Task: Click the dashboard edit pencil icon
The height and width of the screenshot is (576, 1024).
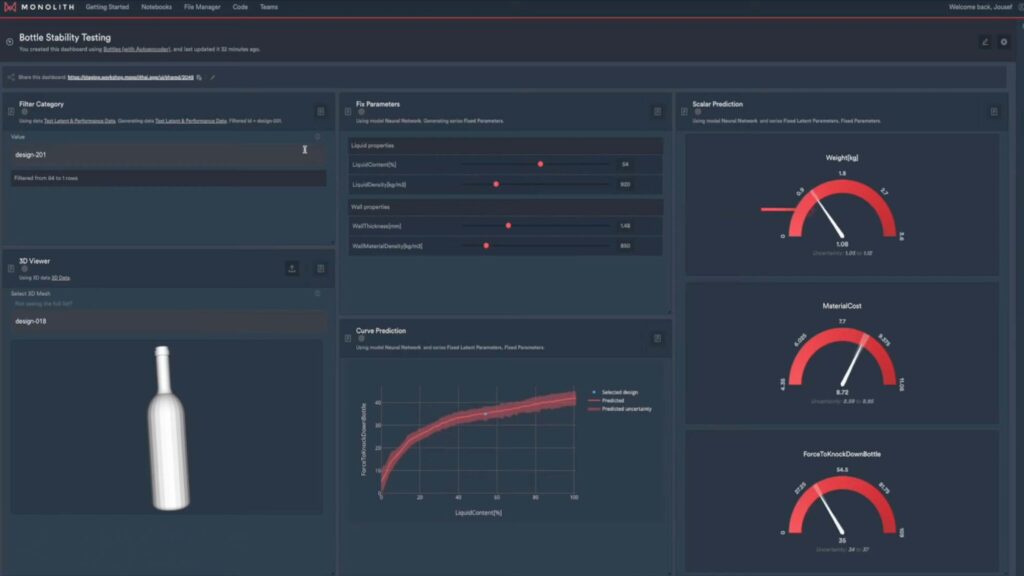Action: tap(985, 42)
